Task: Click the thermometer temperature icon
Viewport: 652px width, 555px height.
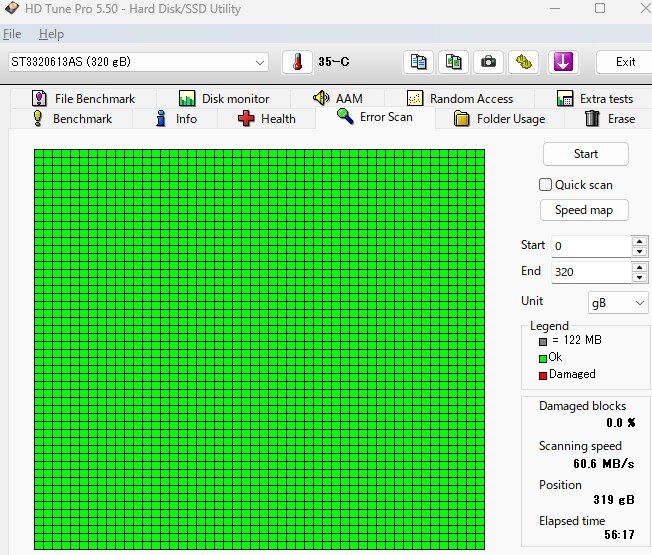Action: 297,62
